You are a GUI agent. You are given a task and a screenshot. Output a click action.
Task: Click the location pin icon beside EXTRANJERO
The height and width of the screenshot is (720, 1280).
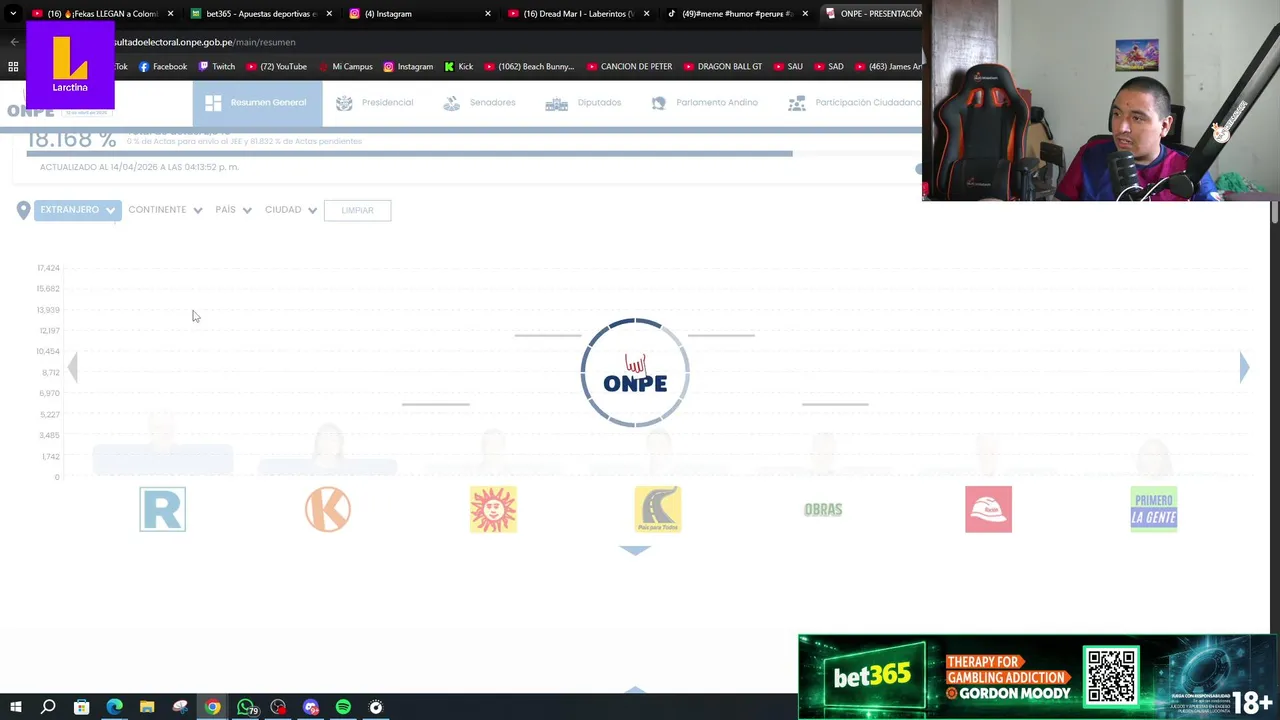(23, 210)
